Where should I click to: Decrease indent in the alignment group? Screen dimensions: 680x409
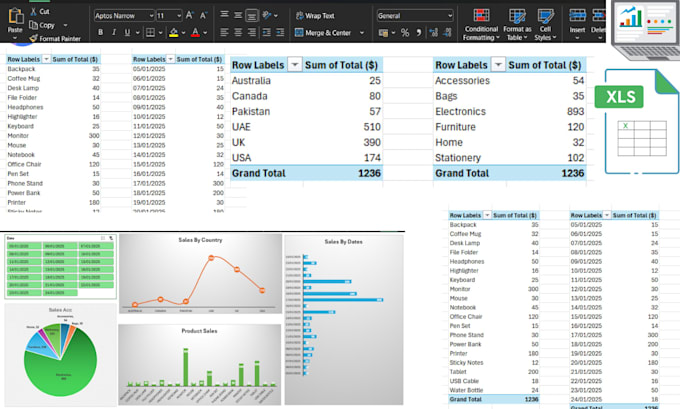[x=267, y=32]
